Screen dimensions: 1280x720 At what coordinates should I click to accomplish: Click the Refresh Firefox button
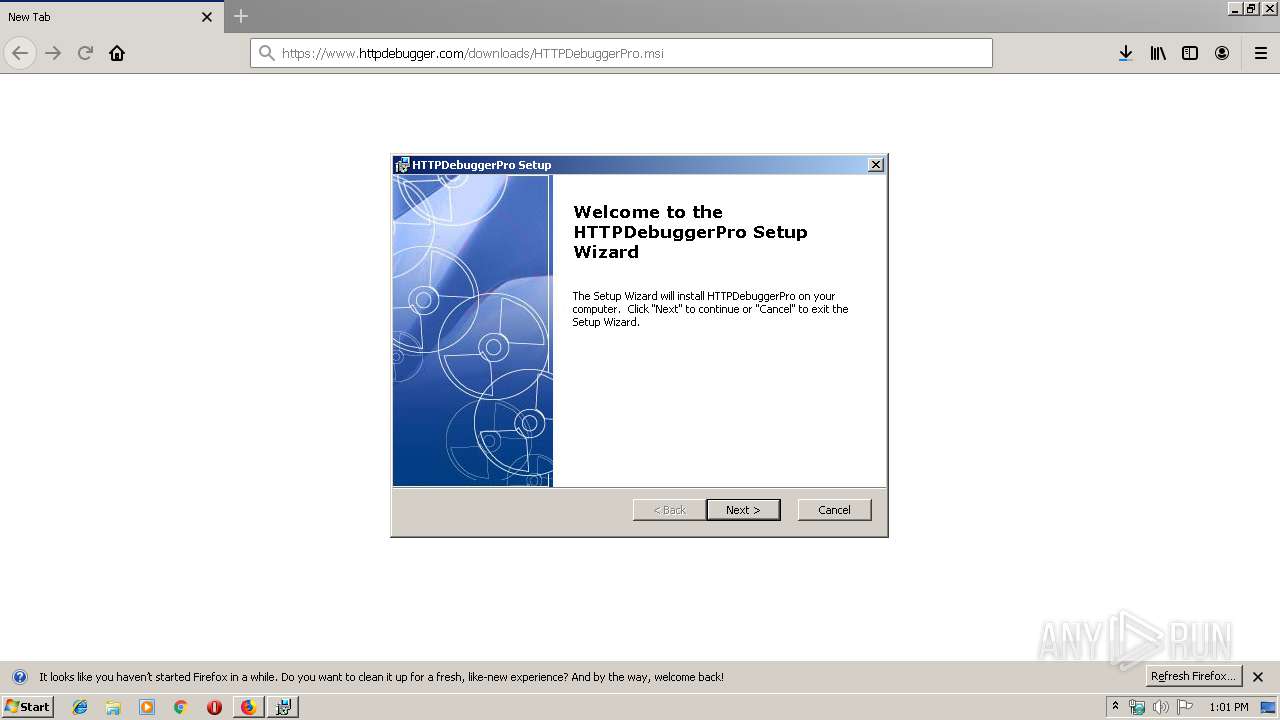1193,676
